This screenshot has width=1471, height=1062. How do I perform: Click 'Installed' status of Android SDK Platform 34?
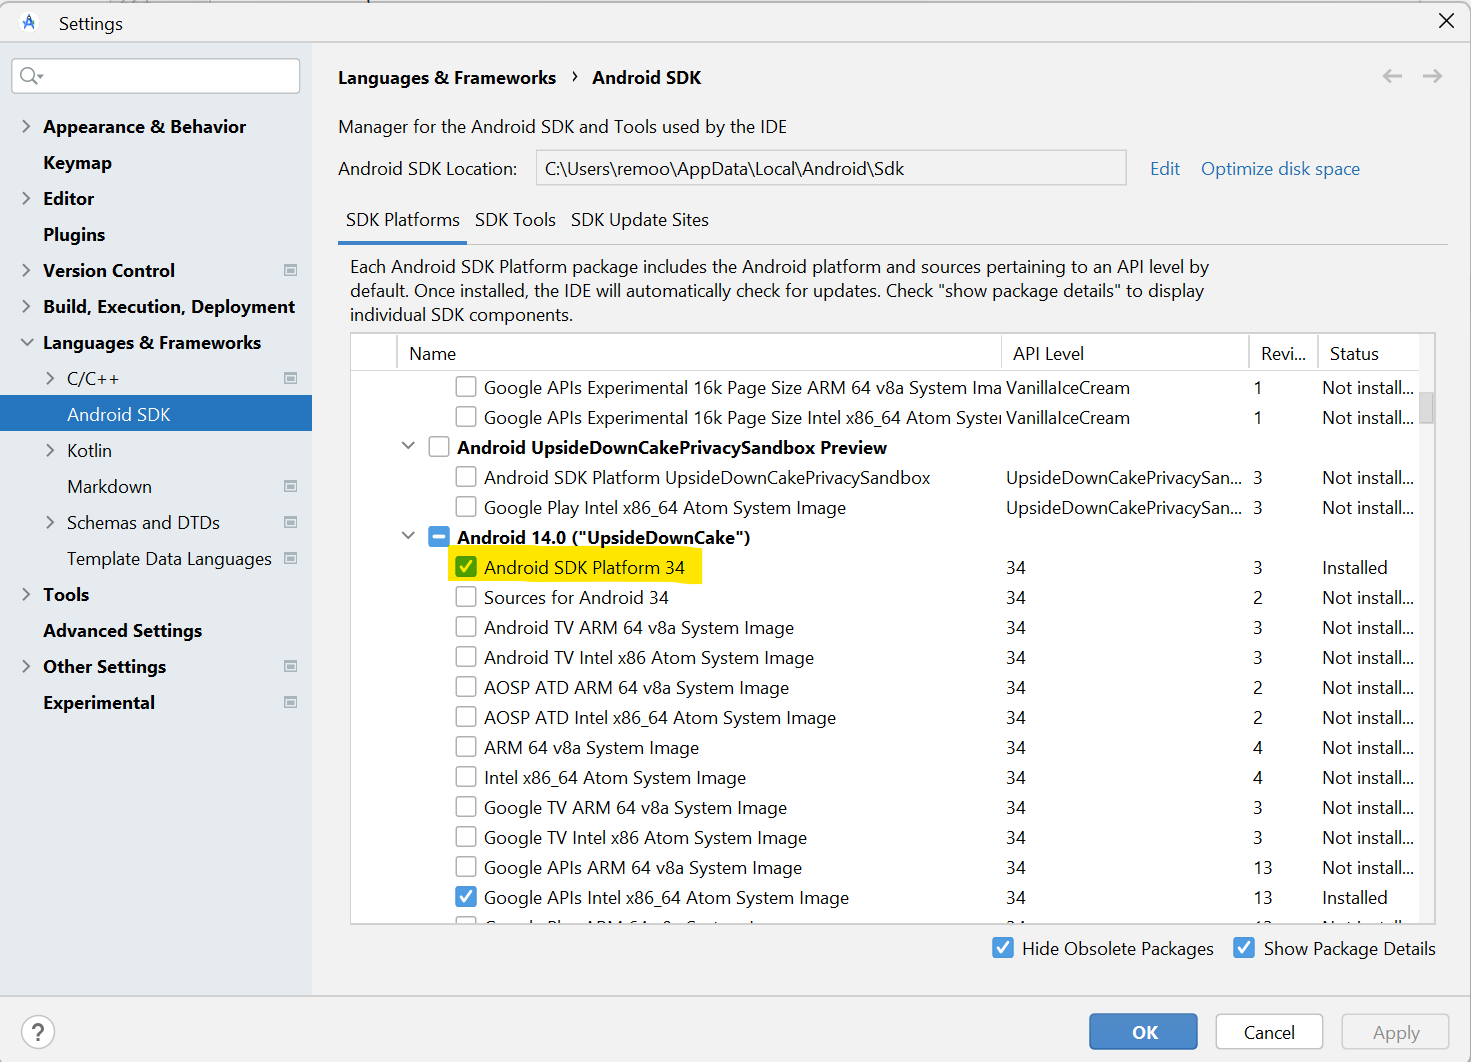point(1354,568)
